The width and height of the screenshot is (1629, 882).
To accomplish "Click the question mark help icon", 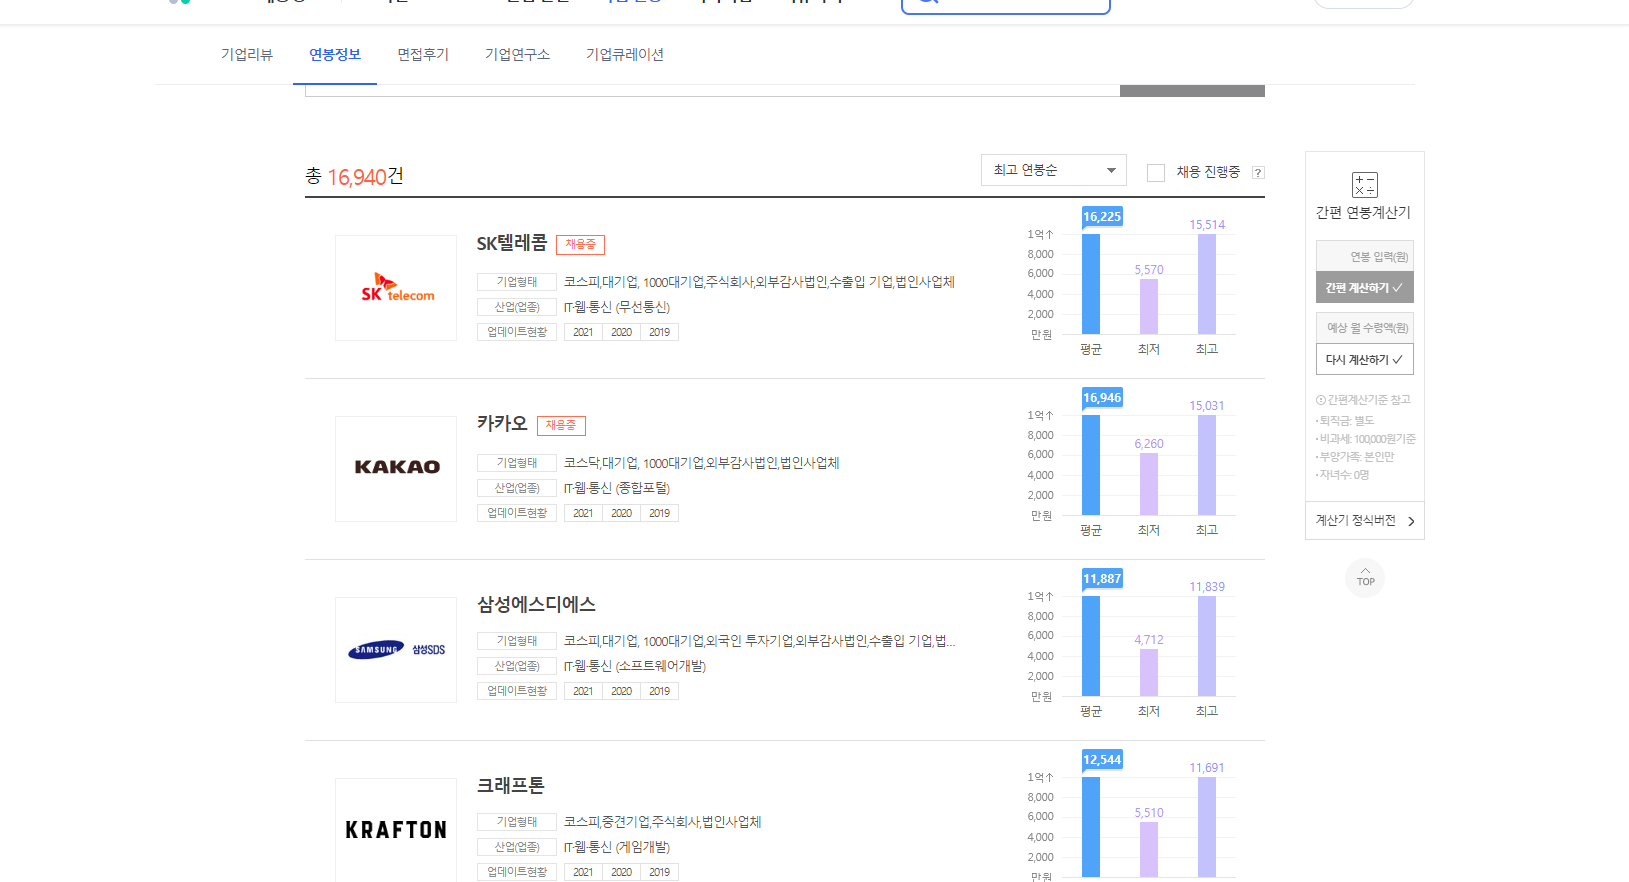I will coord(1258,173).
